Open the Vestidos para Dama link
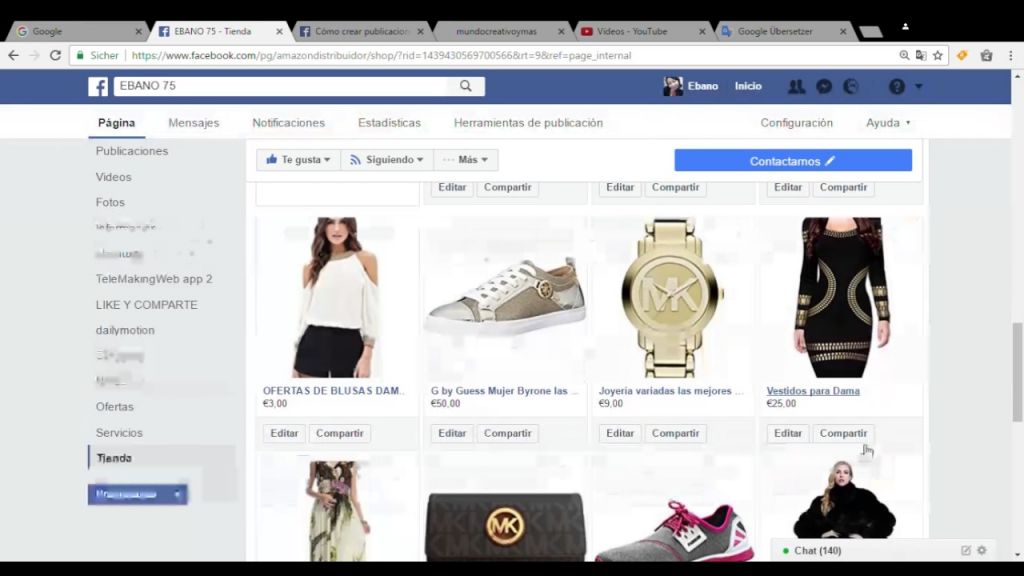This screenshot has height=576, width=1024. point(812,391)
